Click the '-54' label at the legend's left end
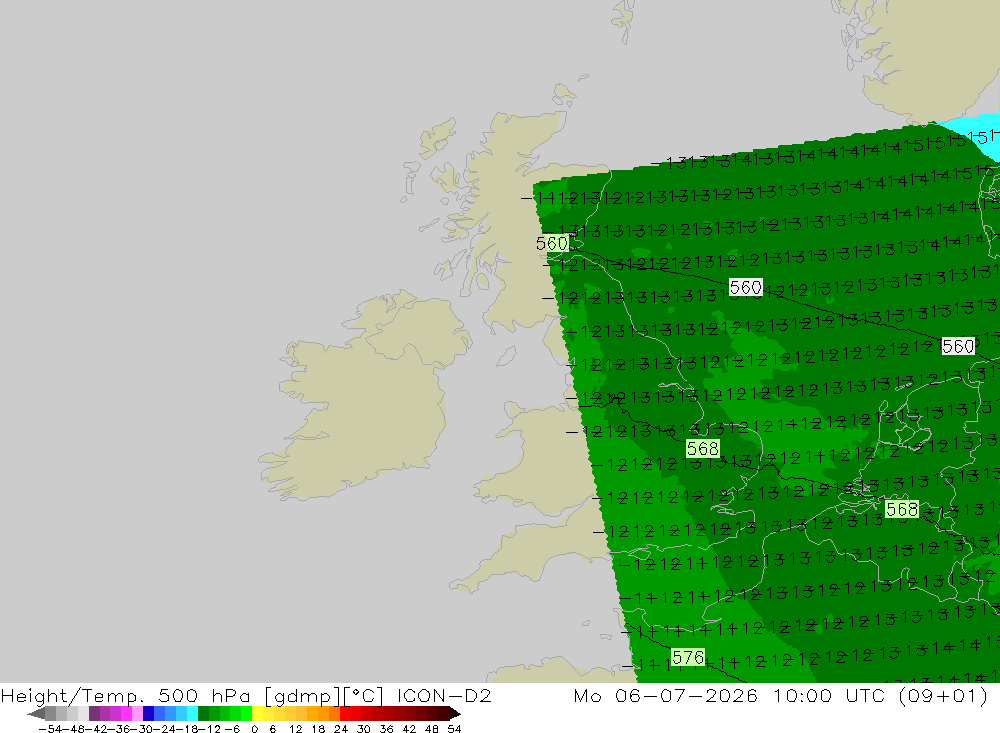This screenshot has width=1000, height=733. tap(51, 729)
